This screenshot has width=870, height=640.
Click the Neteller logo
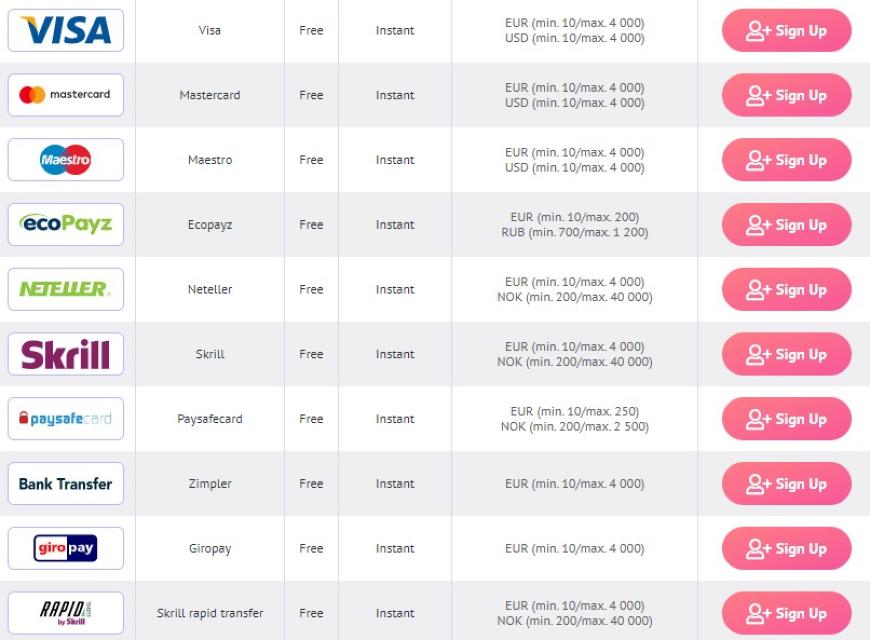click(x=65, y=289)
